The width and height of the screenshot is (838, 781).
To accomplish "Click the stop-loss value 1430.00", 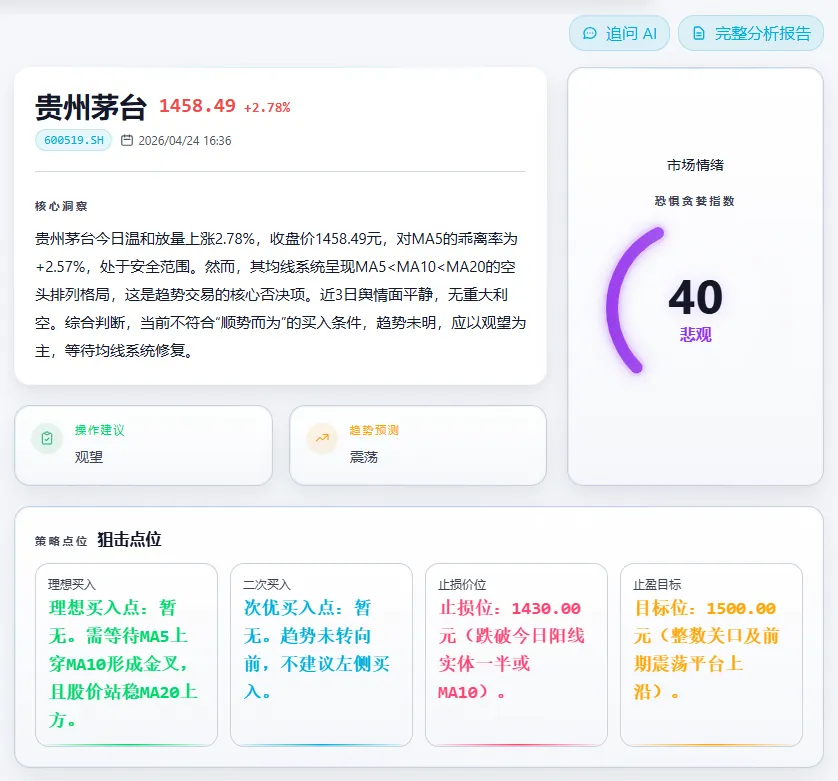I will click(546, 608).
